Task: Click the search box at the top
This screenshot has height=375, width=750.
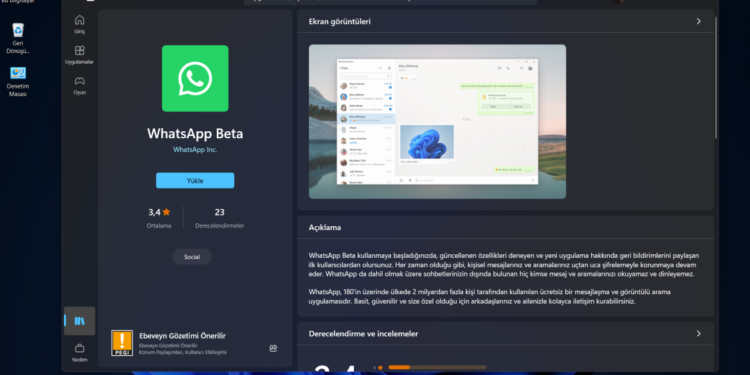Action: tap(390, 2)
